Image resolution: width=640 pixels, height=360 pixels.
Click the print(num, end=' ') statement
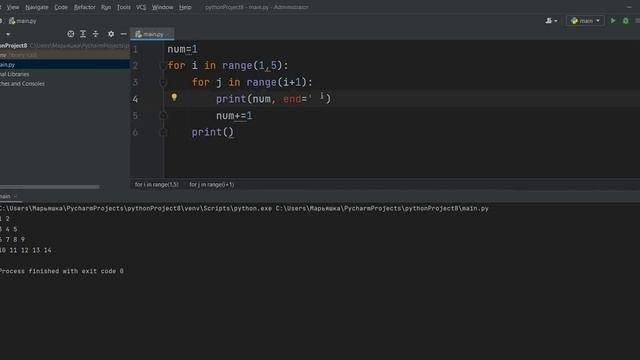tap(273, 99)
